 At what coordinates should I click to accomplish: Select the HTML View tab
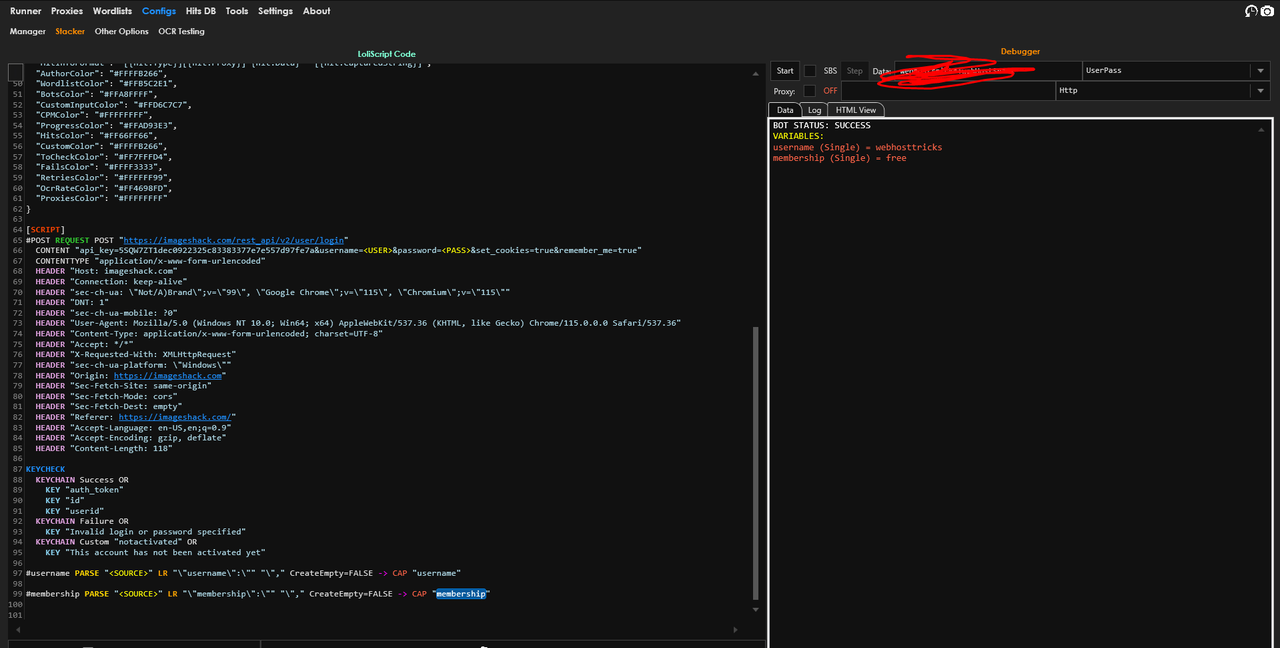(x=856, y=110)
